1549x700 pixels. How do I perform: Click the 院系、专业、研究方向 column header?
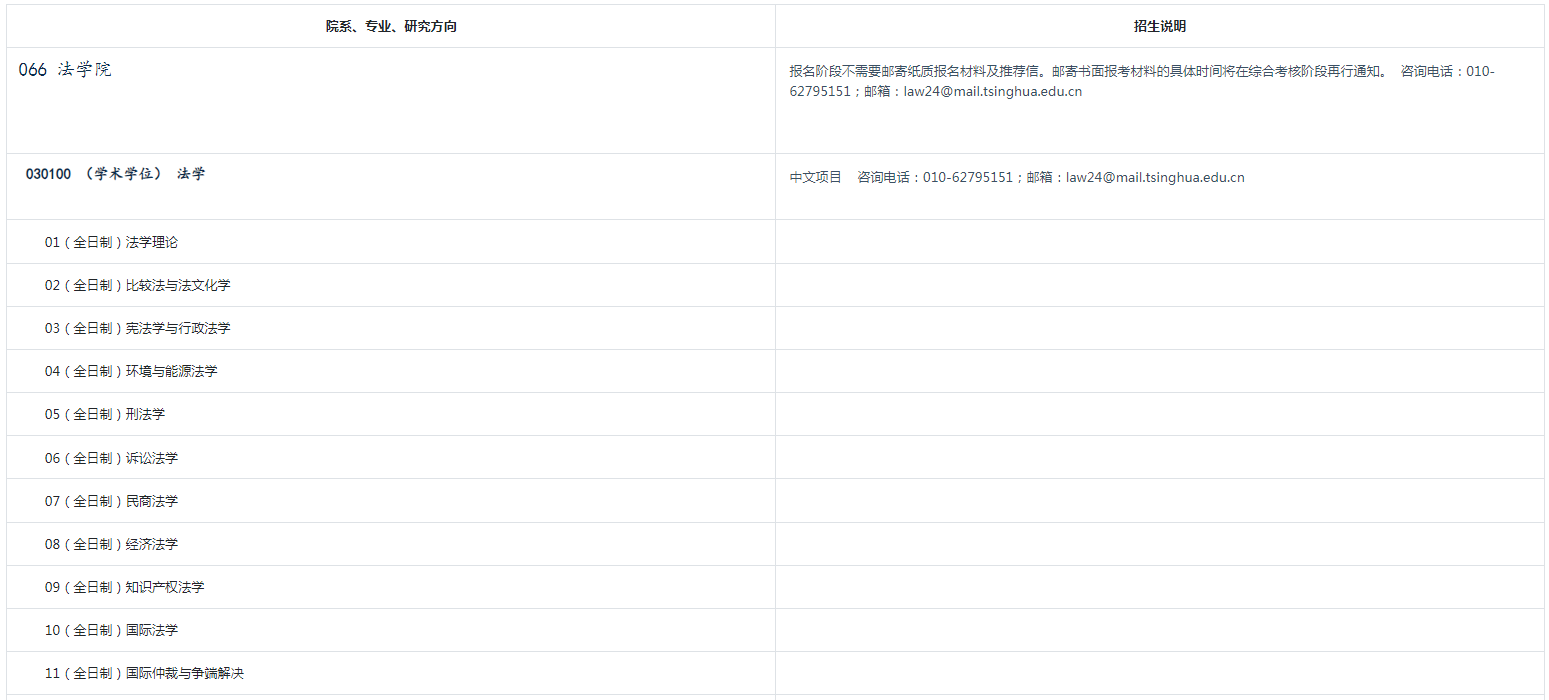pyautogui.click(x=391, y=27)
